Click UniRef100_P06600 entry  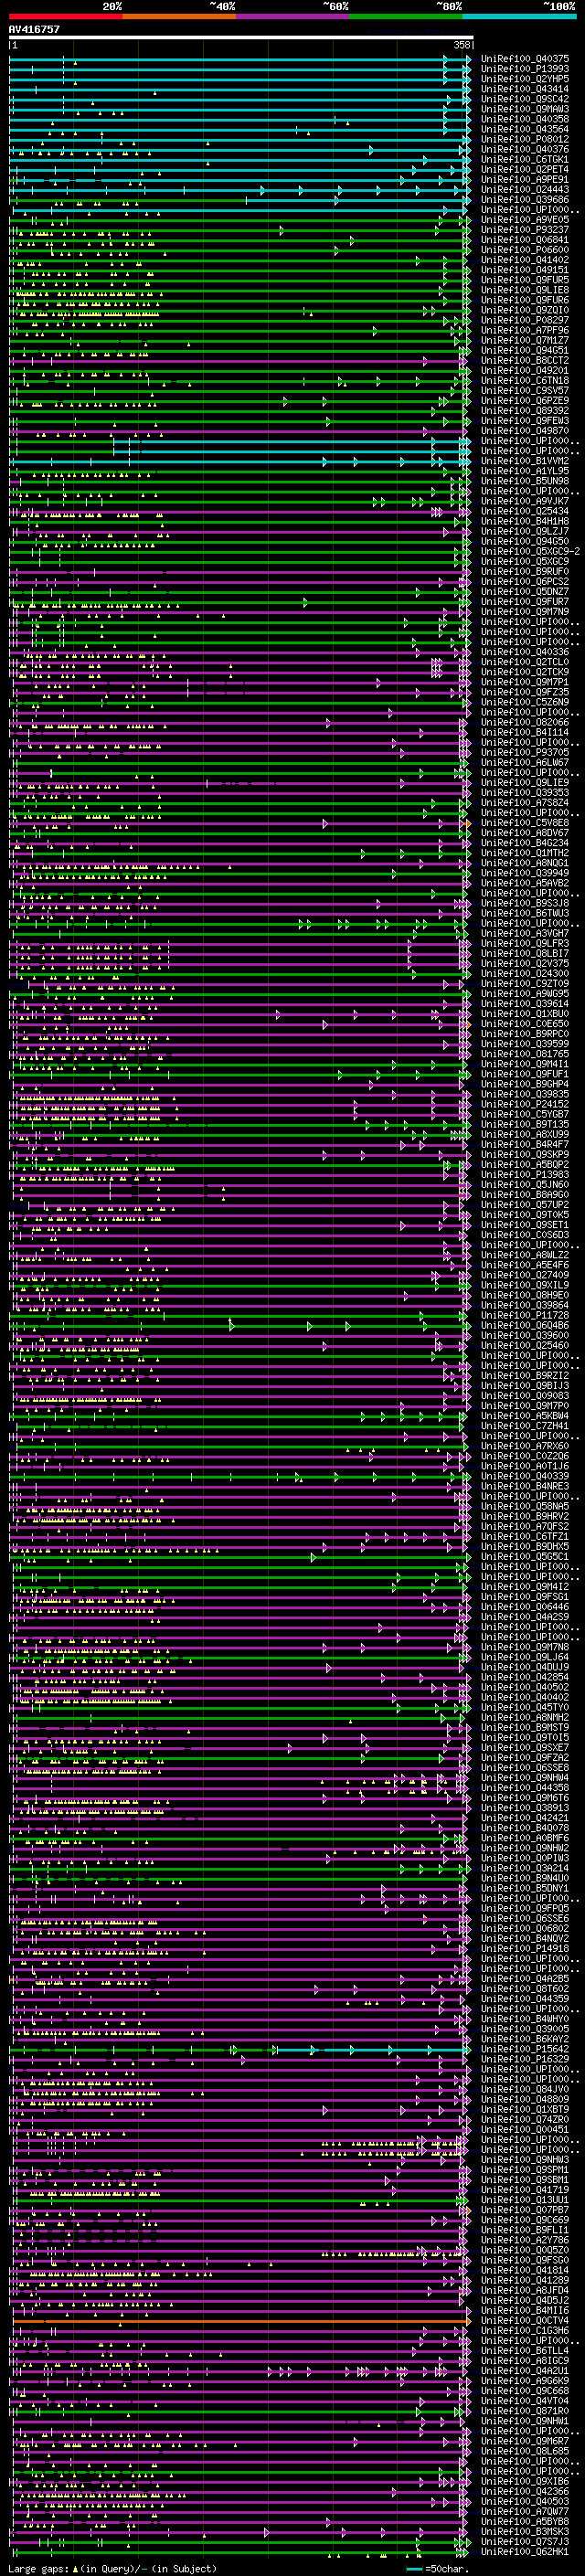(525, 250)
